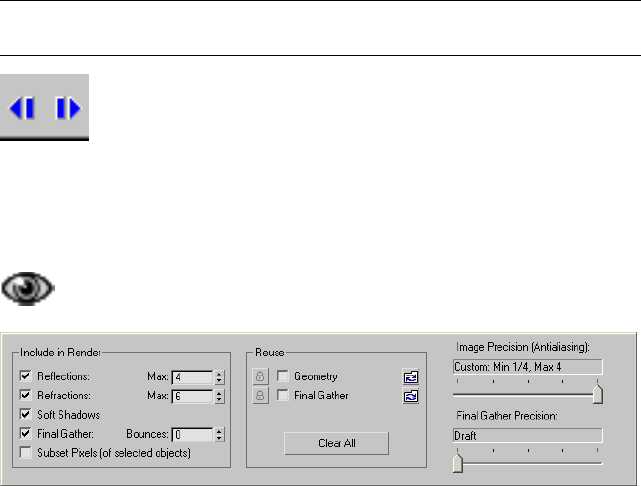Click the Refractions Max value field
This screenshot has width=641, height=486.
(x=192, y=396)
